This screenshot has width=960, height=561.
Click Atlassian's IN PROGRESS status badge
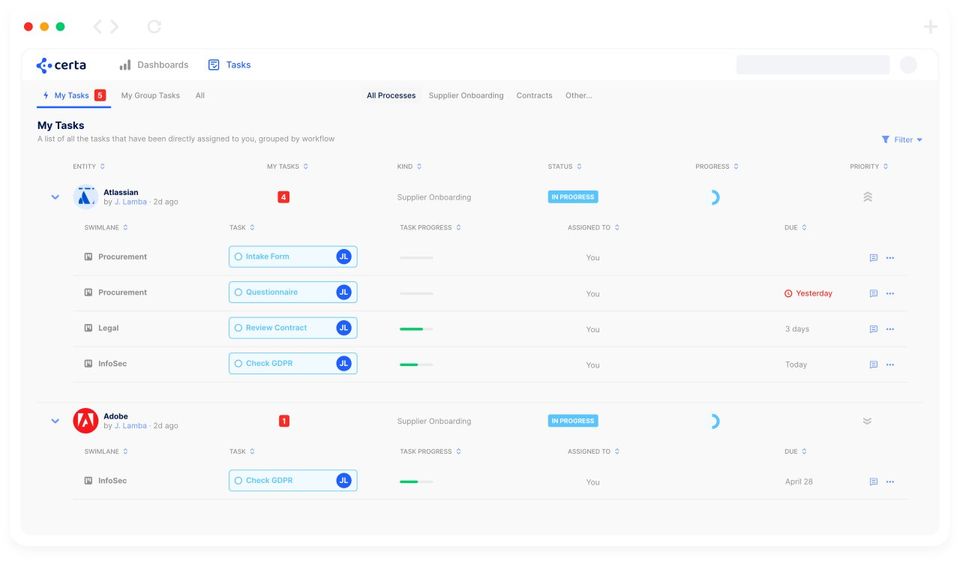click(x=572, y=197)
